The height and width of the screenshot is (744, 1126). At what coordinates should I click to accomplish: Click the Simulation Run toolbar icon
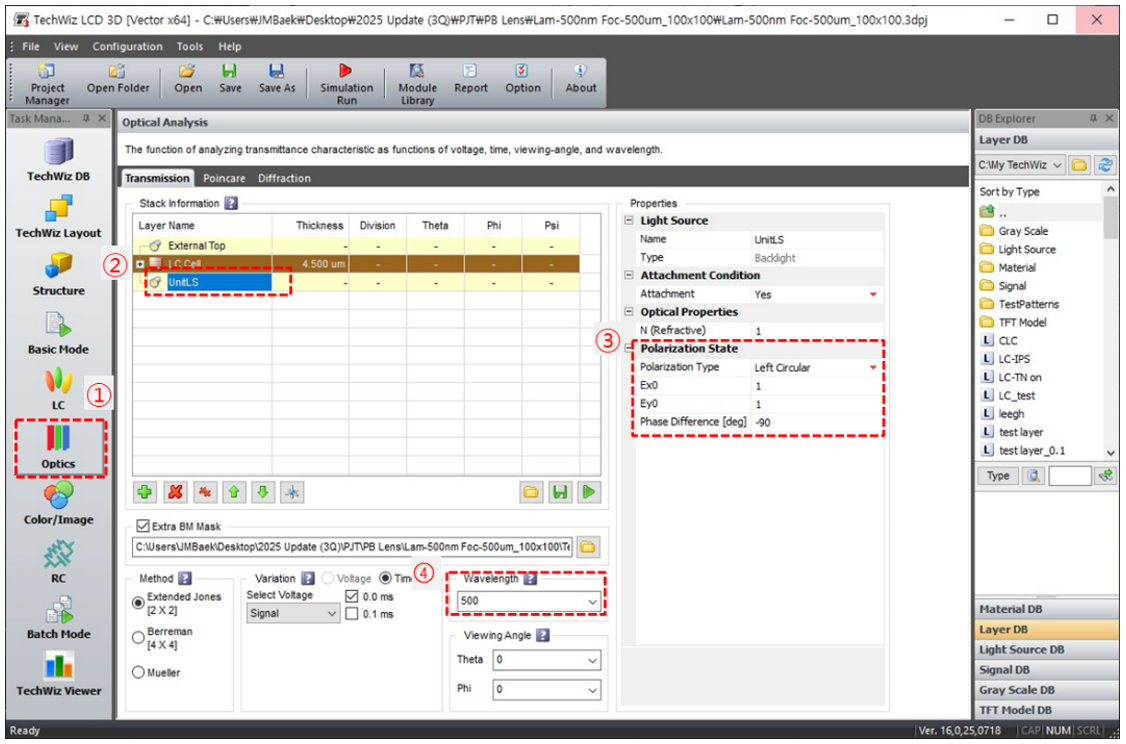pyautogui.click(x=346, y=81)
